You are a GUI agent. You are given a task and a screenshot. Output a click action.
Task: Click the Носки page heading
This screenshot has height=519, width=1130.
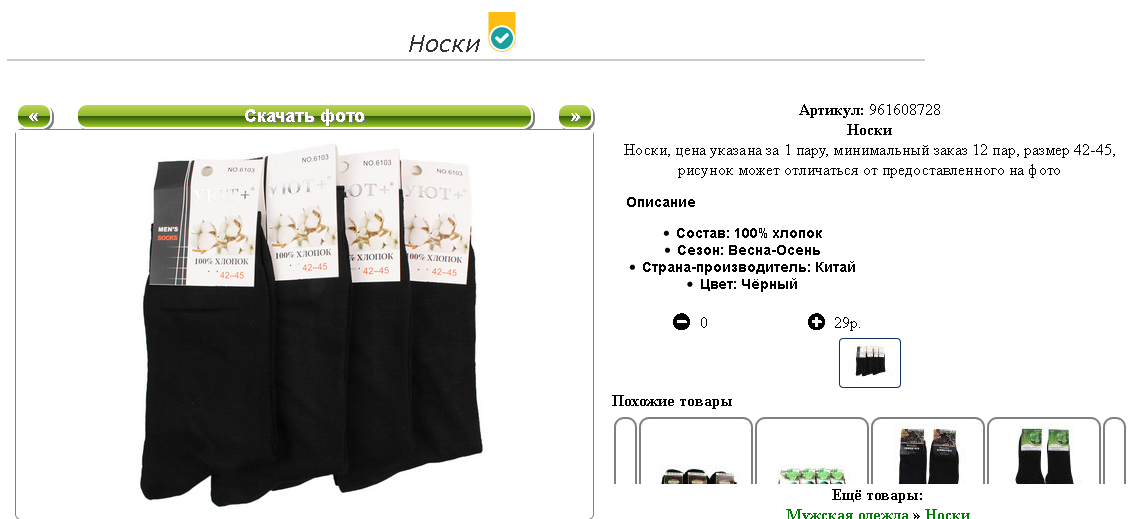click(444, 43)
